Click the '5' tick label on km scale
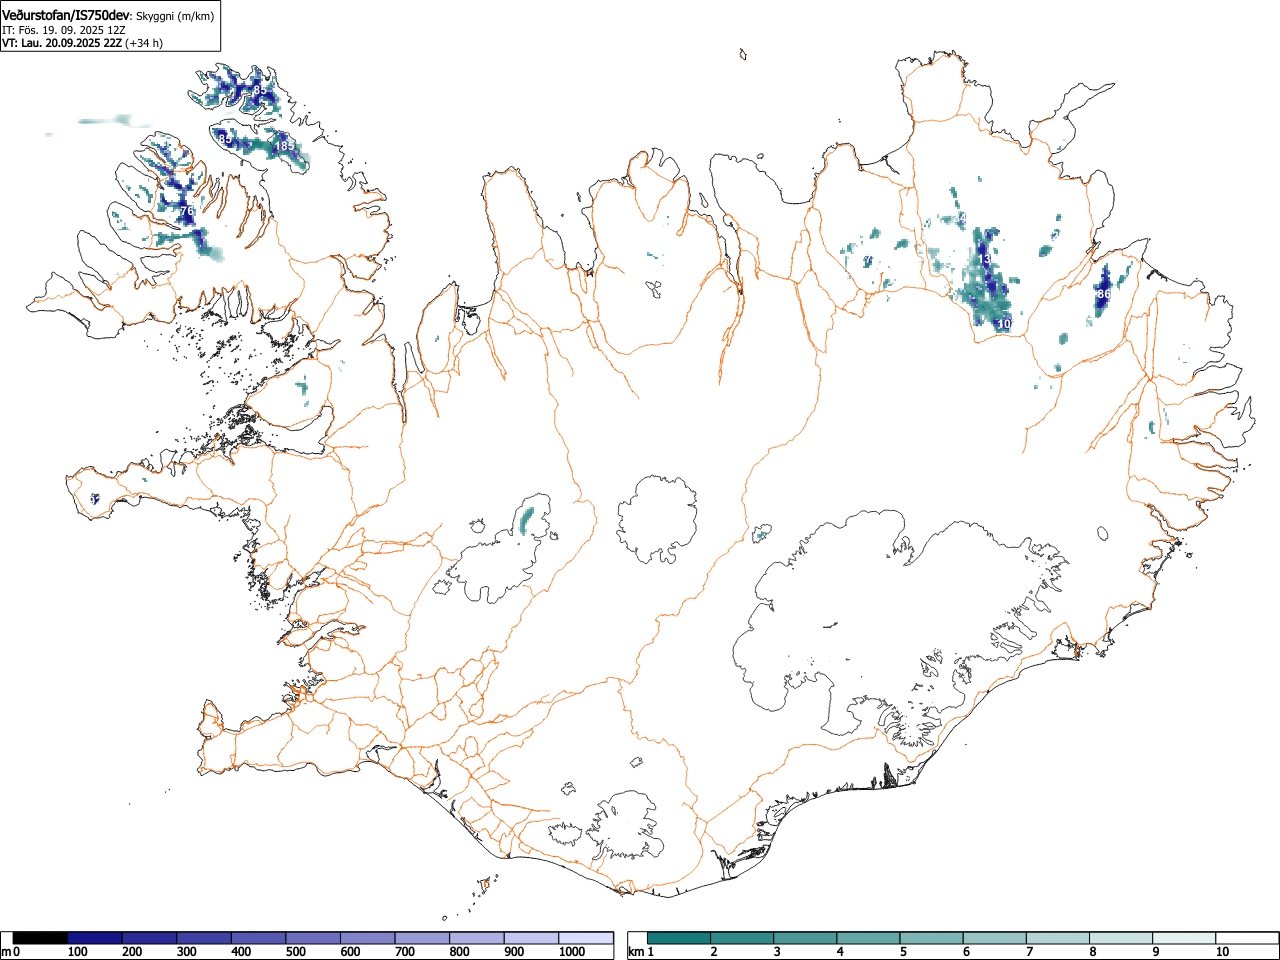This screenshot has width=1280, height=960. 903,952
